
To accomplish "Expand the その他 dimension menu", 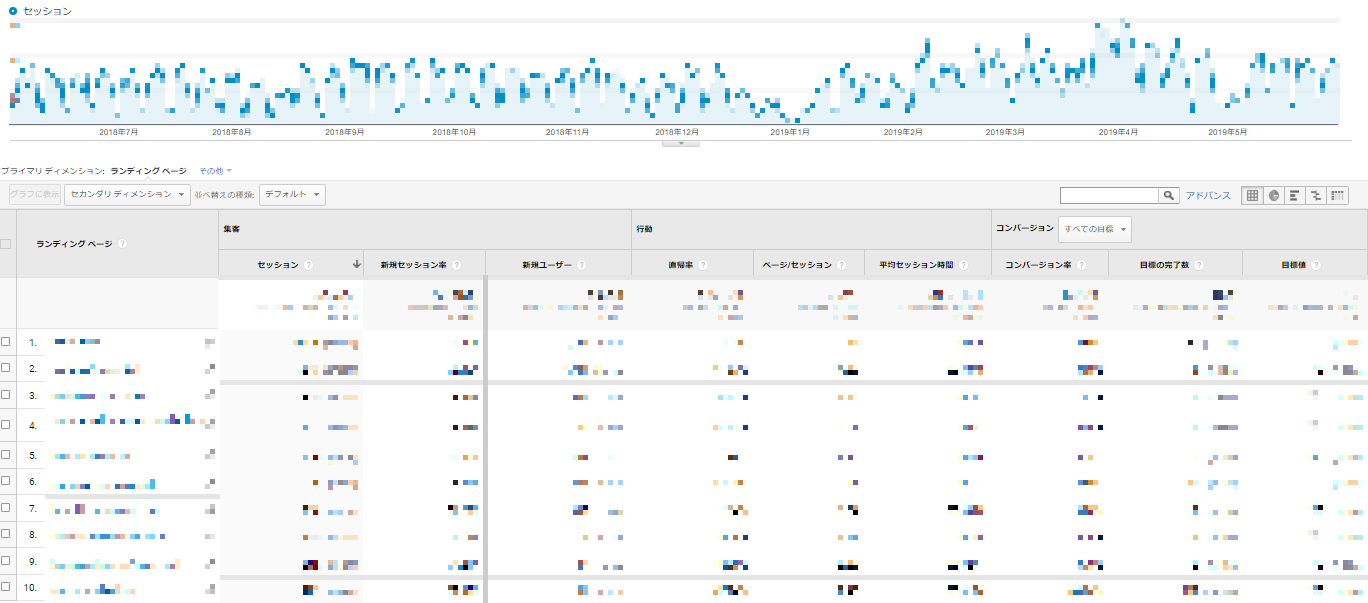I will point(215,171).
